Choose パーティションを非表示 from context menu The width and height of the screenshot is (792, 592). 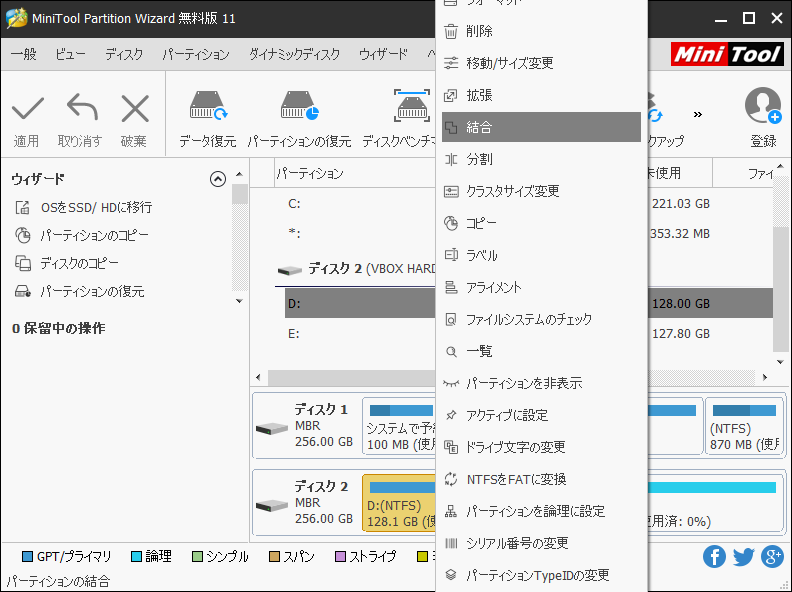tap(541, 383)
